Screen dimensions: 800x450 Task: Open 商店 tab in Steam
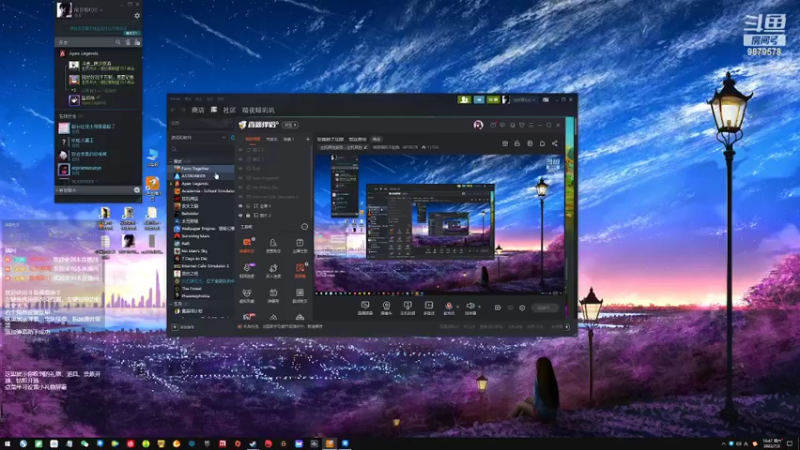[x=198, y=110]
